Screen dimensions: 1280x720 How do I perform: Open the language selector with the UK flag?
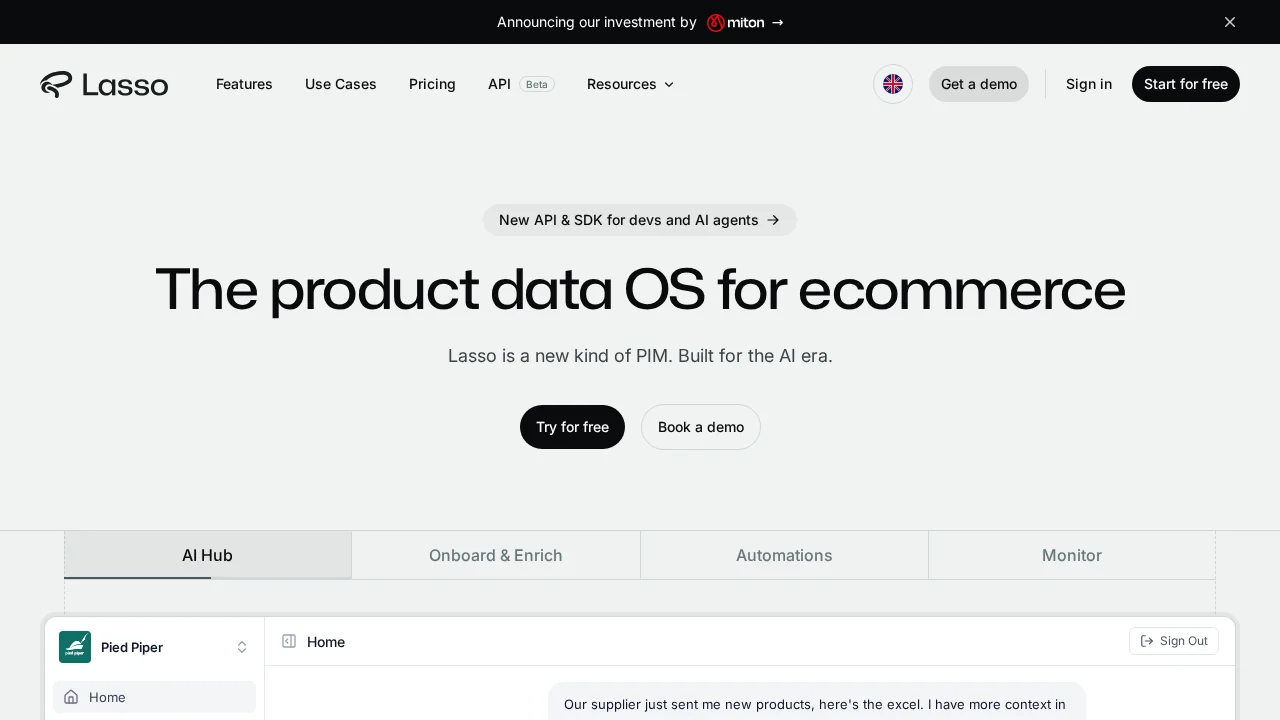tap(893, 84)
